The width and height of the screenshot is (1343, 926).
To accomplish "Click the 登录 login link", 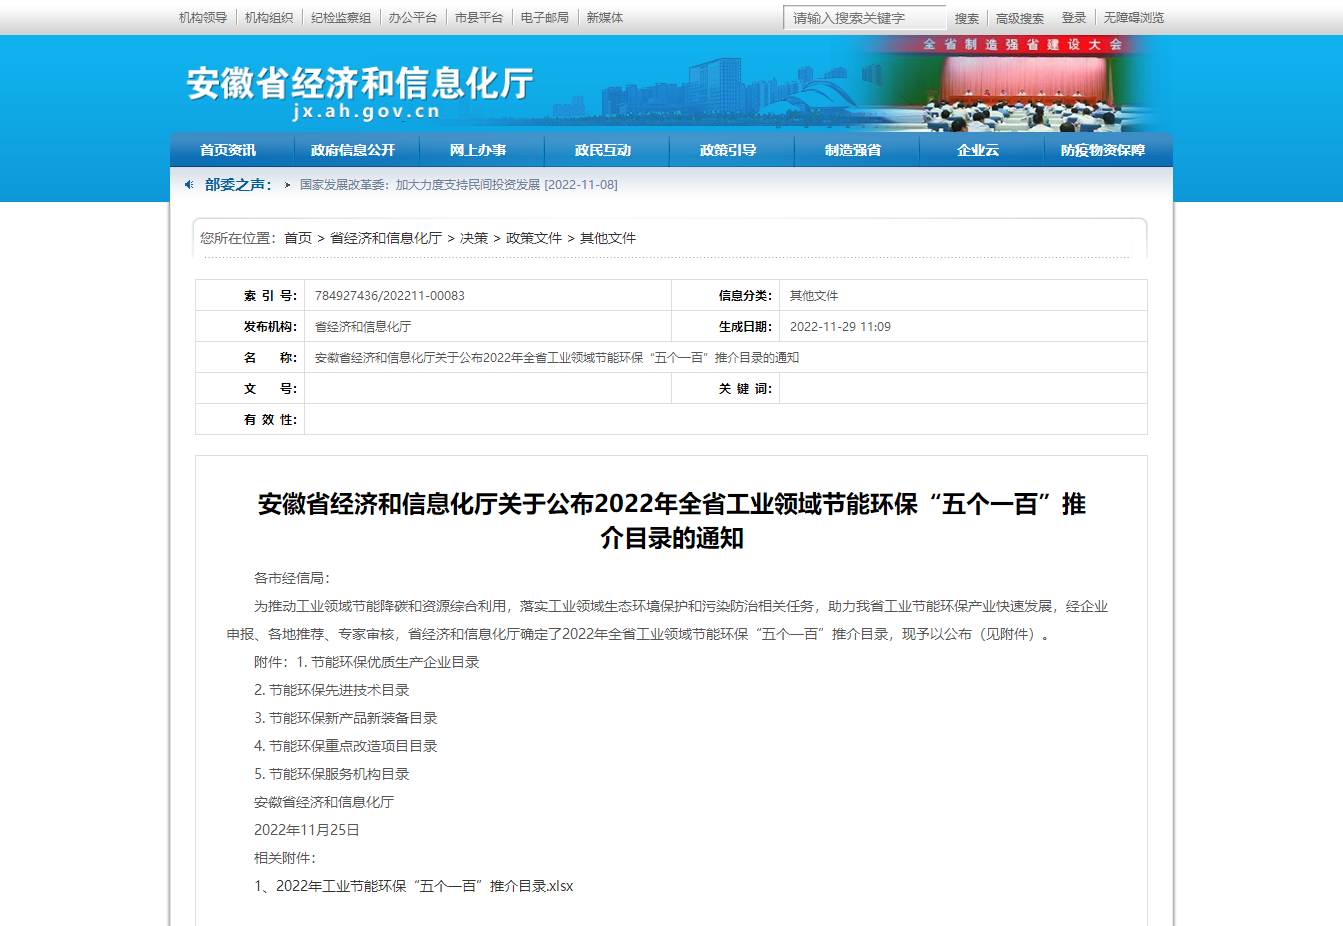I will coord(1073,18).
